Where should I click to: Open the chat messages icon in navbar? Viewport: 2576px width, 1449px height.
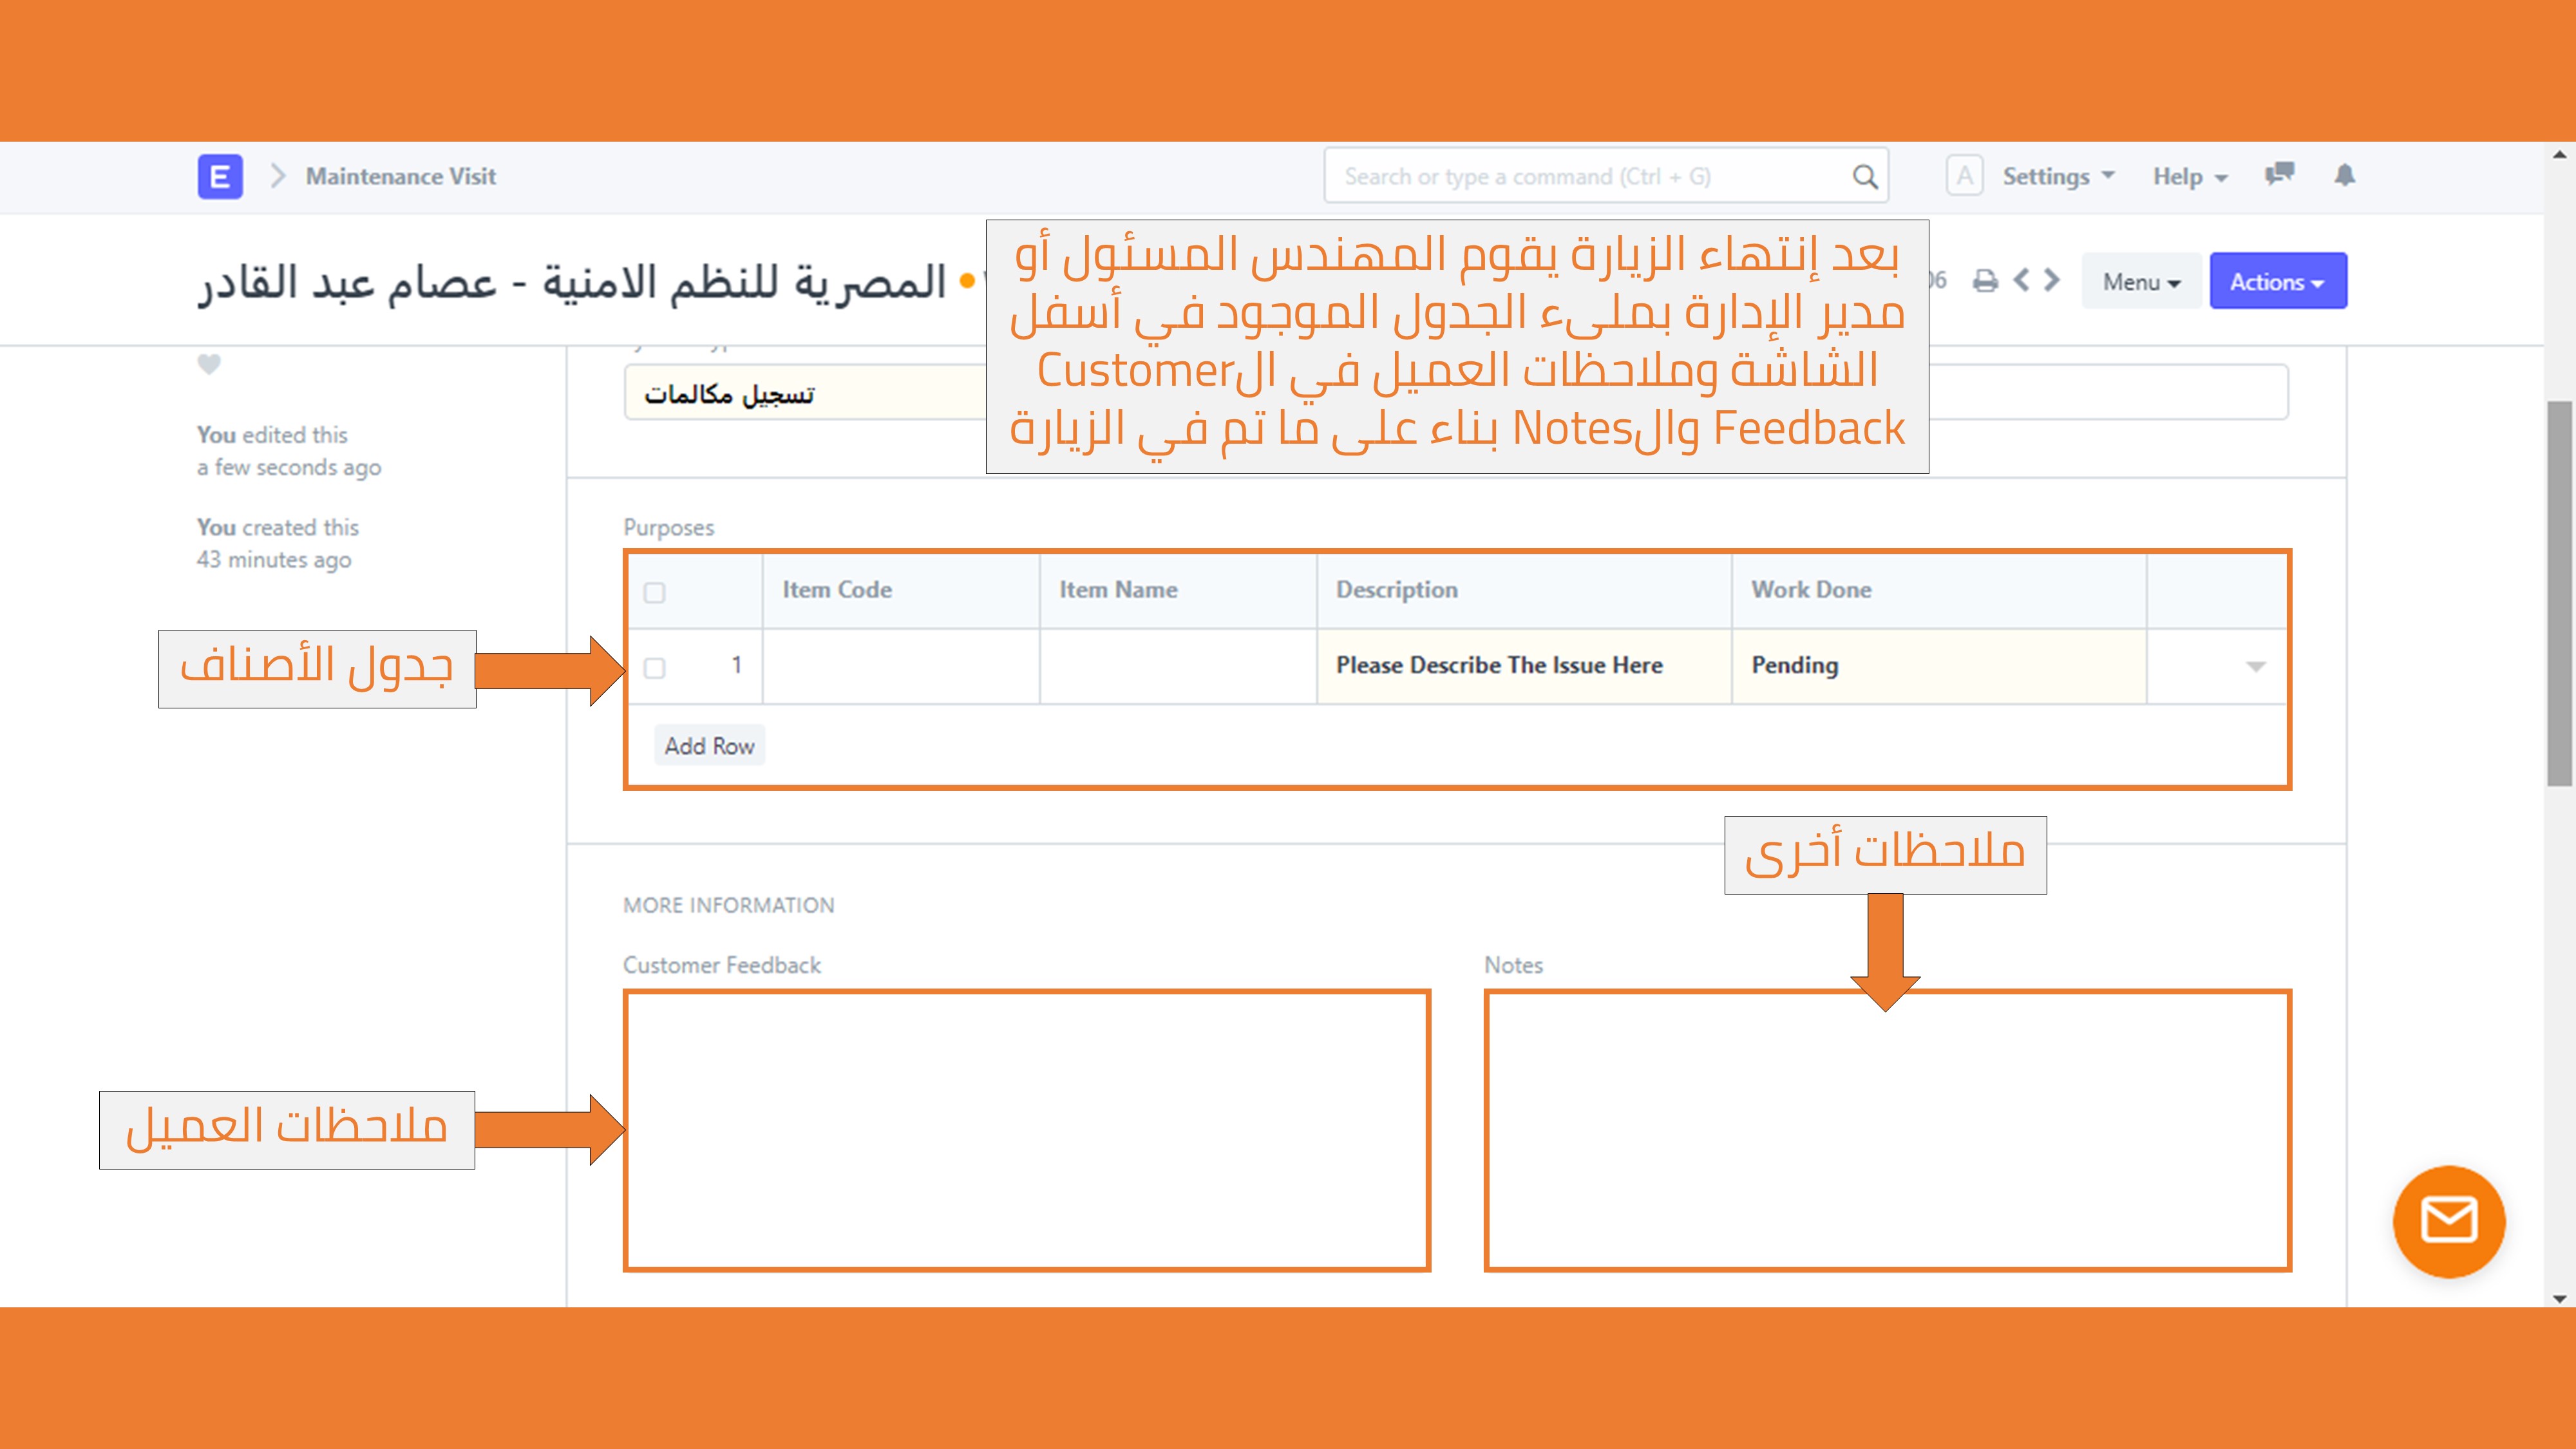pyautogui.click(x=2279, y=175)
